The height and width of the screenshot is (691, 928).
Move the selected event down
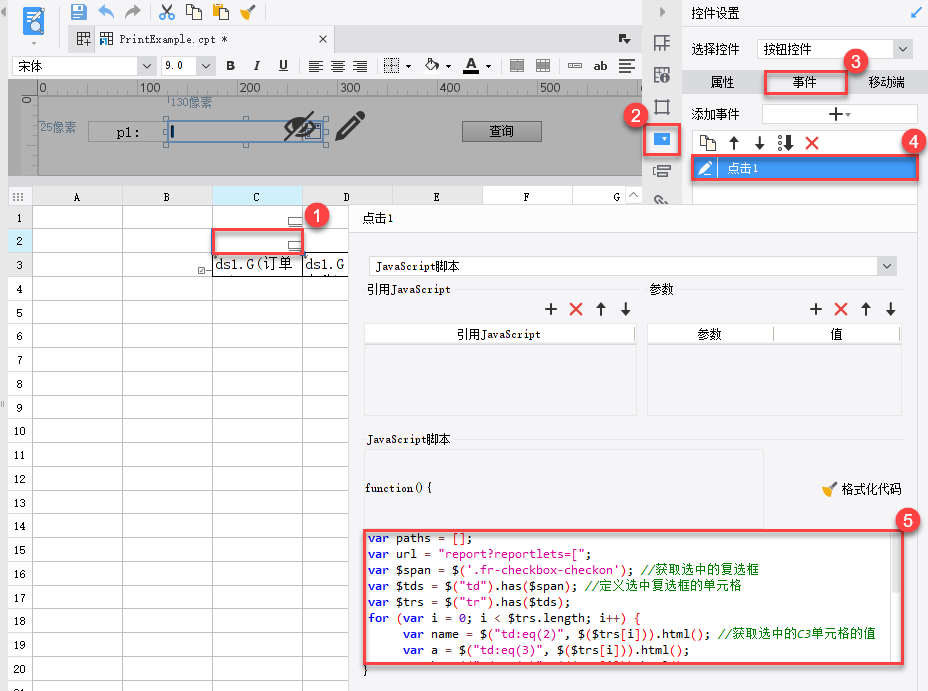point(759,143)
